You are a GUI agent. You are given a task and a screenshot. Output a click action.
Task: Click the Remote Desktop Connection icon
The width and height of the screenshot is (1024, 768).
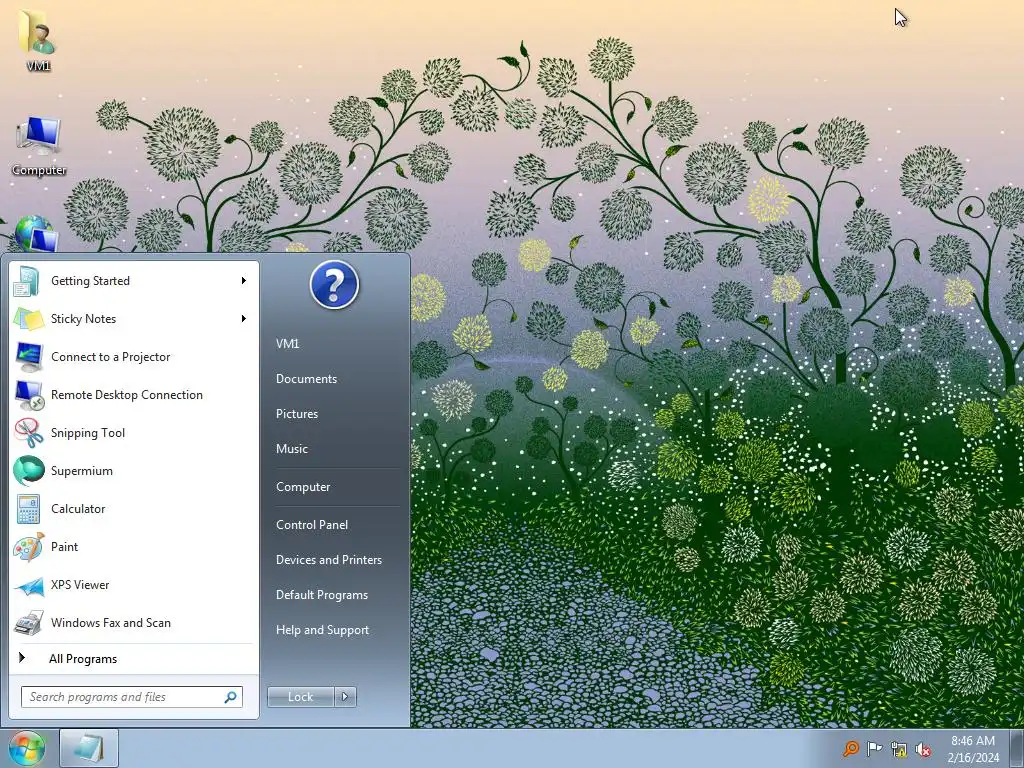(x=28, y=395)
